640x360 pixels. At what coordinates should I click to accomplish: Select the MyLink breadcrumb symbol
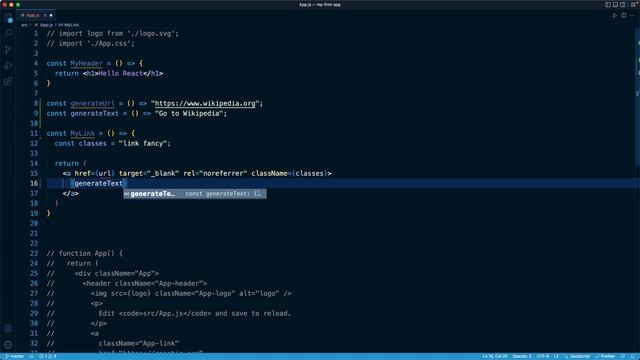(x=69, y=25)
